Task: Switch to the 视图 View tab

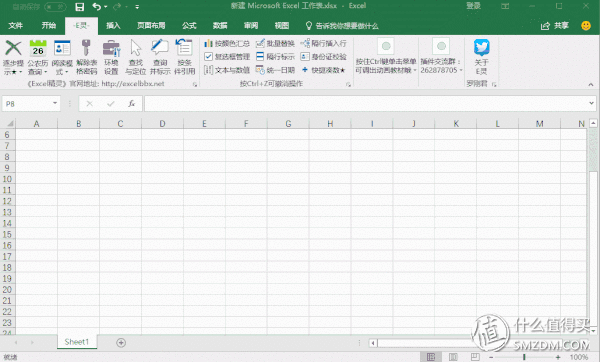Action: point(282,26)
